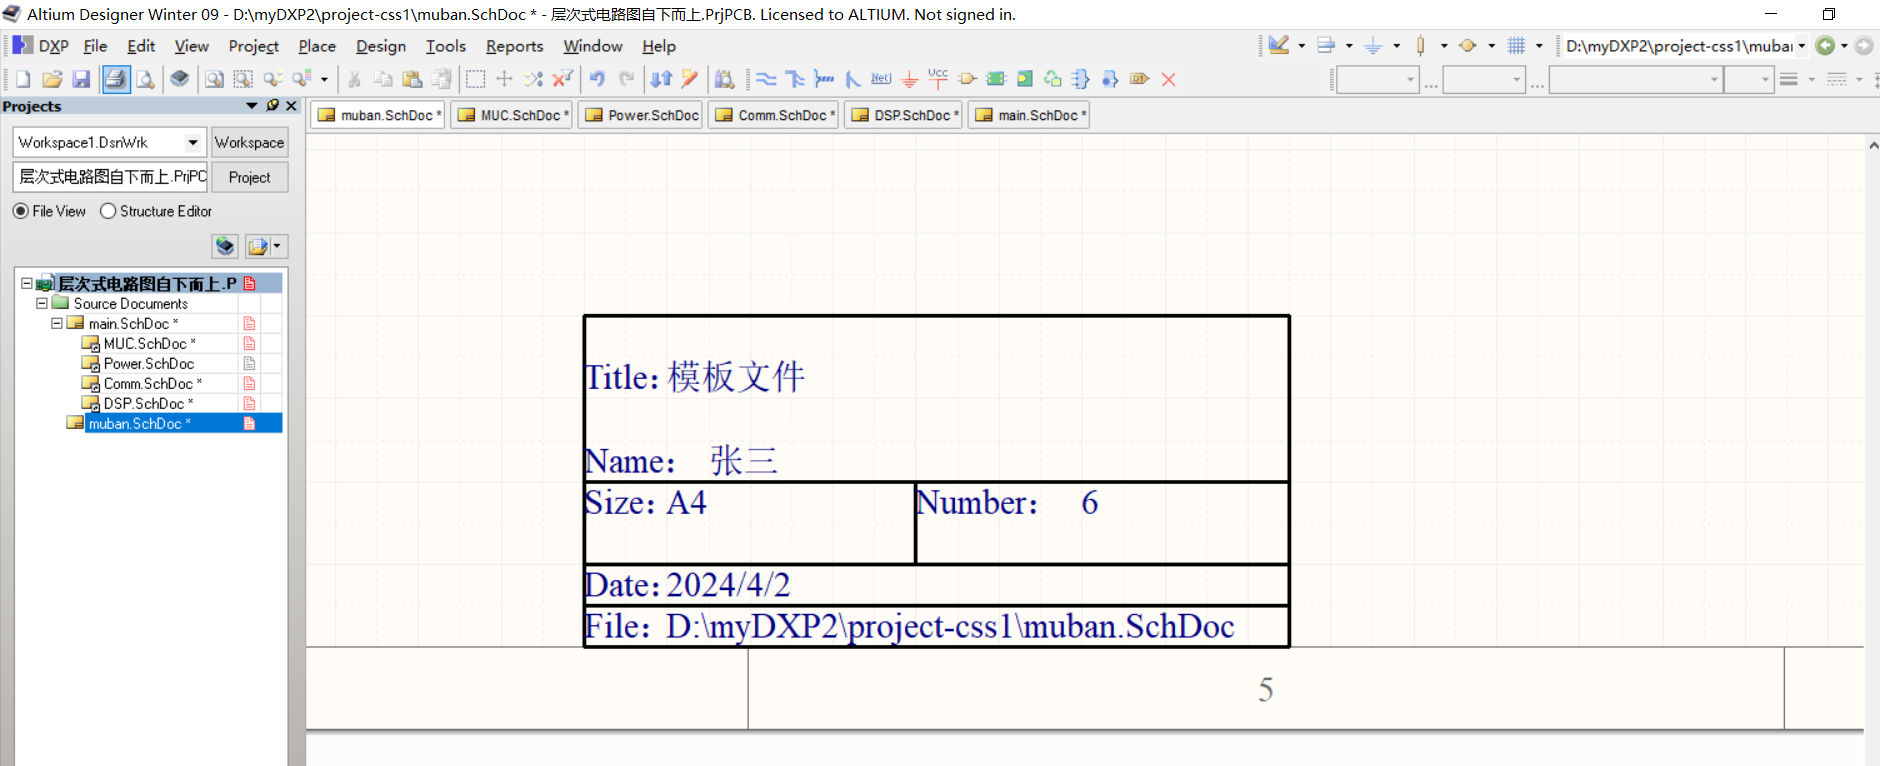The height and width of the screenshot is (766, 1880).
Task: Click the Cross probe pencil icon
Action: [690, 79]
